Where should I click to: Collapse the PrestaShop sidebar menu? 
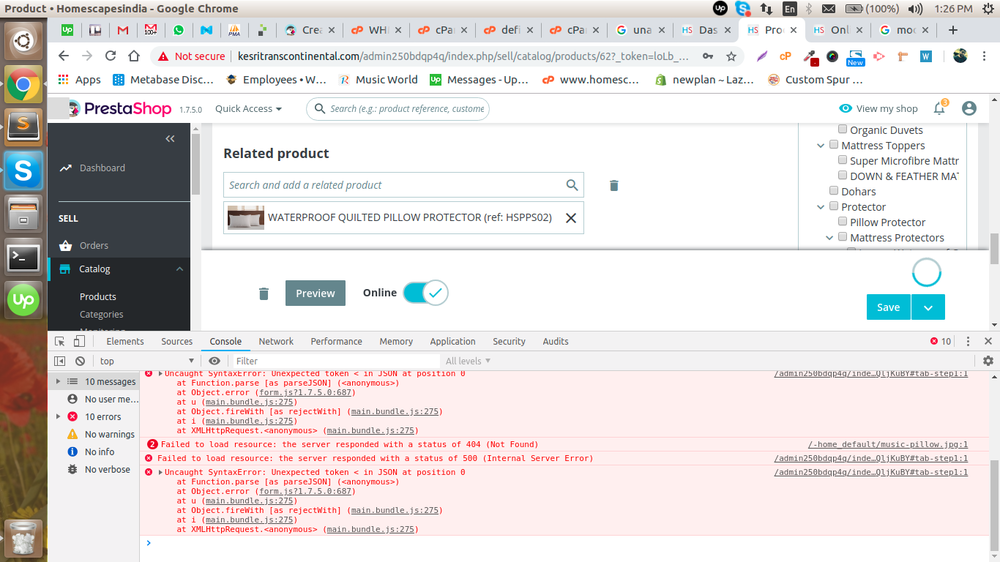coord(170,138)
